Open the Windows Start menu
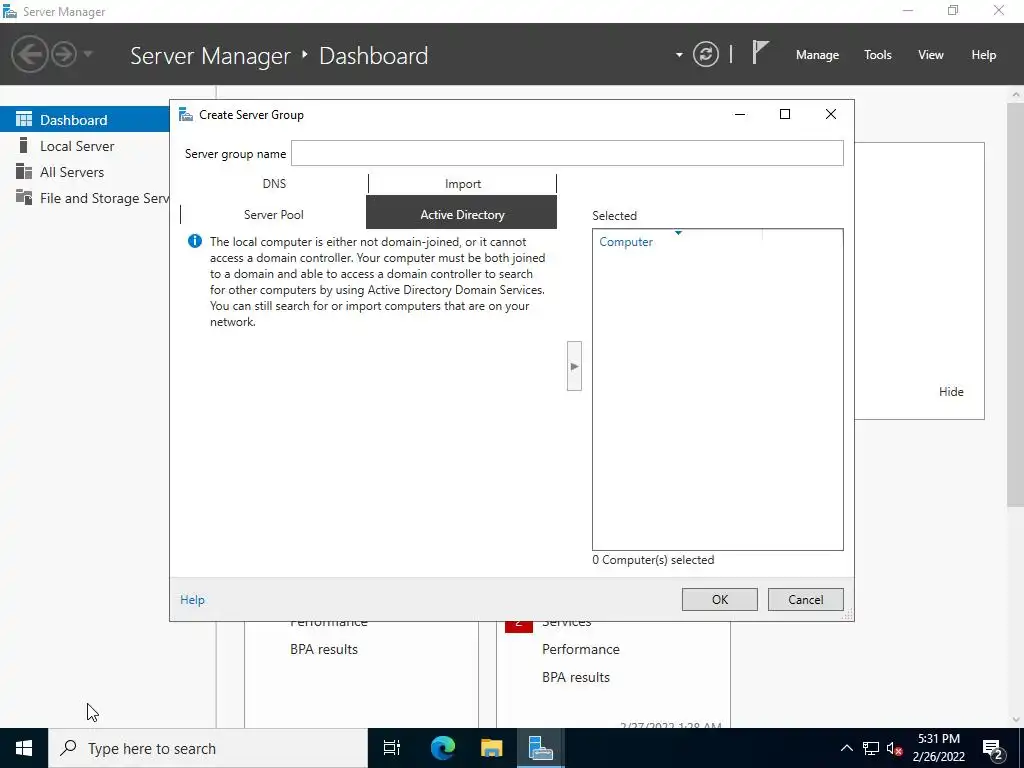This screenshot has height=768, width=1024. tap(24, 748)
